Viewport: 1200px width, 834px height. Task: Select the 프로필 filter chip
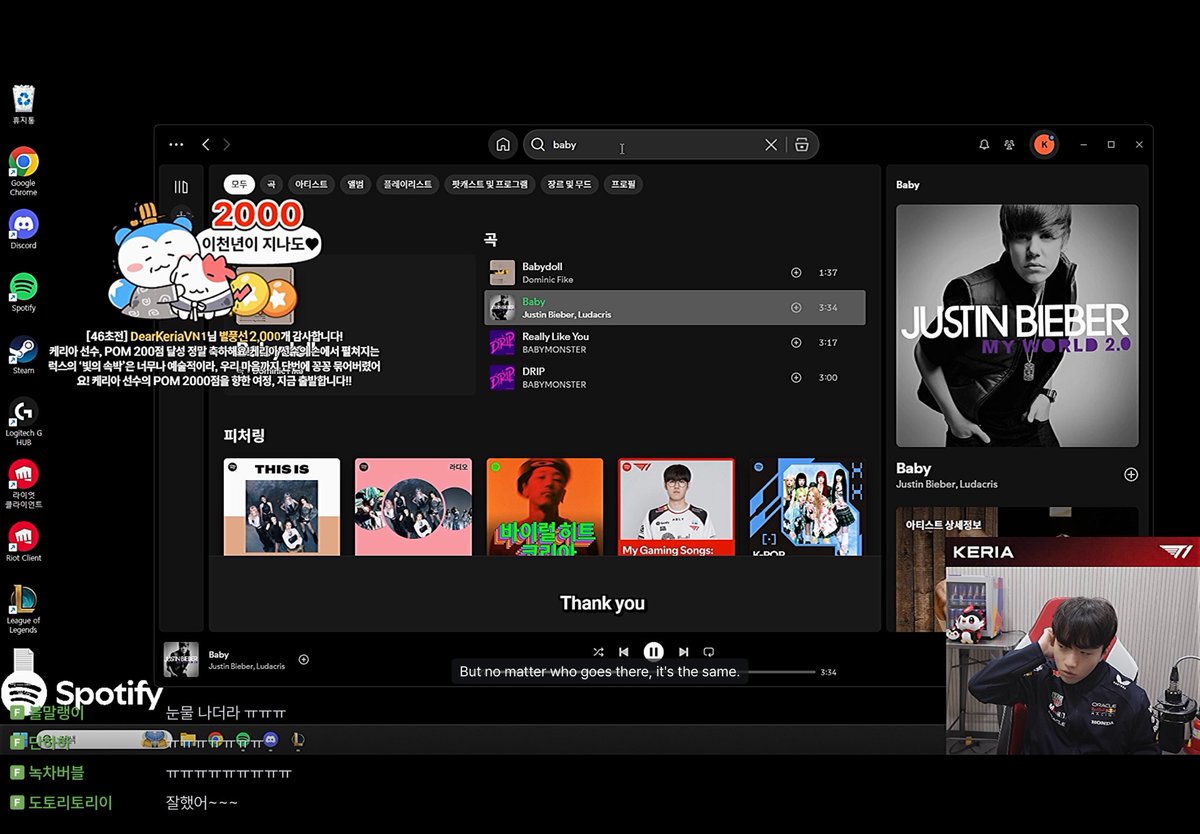pyautogui.click(x=625, y=184)
